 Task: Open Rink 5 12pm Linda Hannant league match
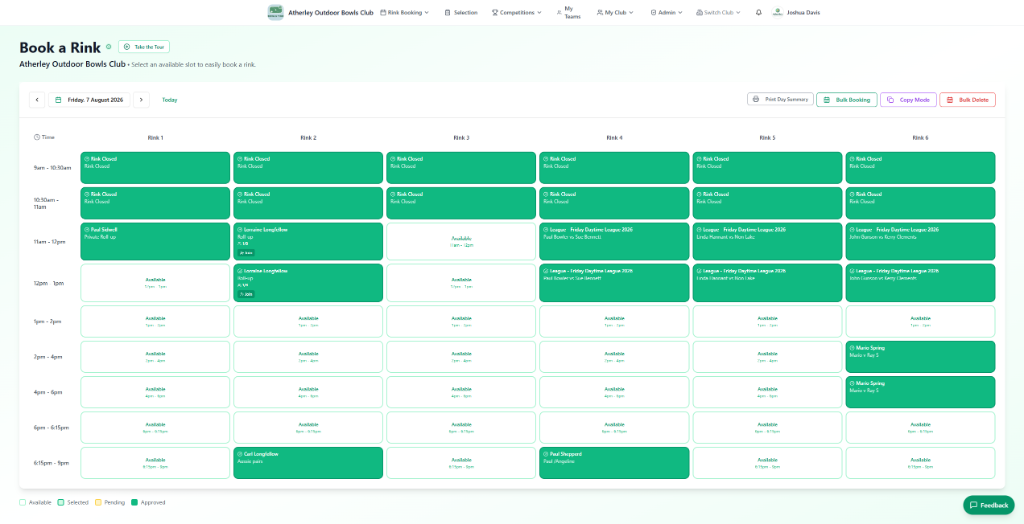point(767,283)
